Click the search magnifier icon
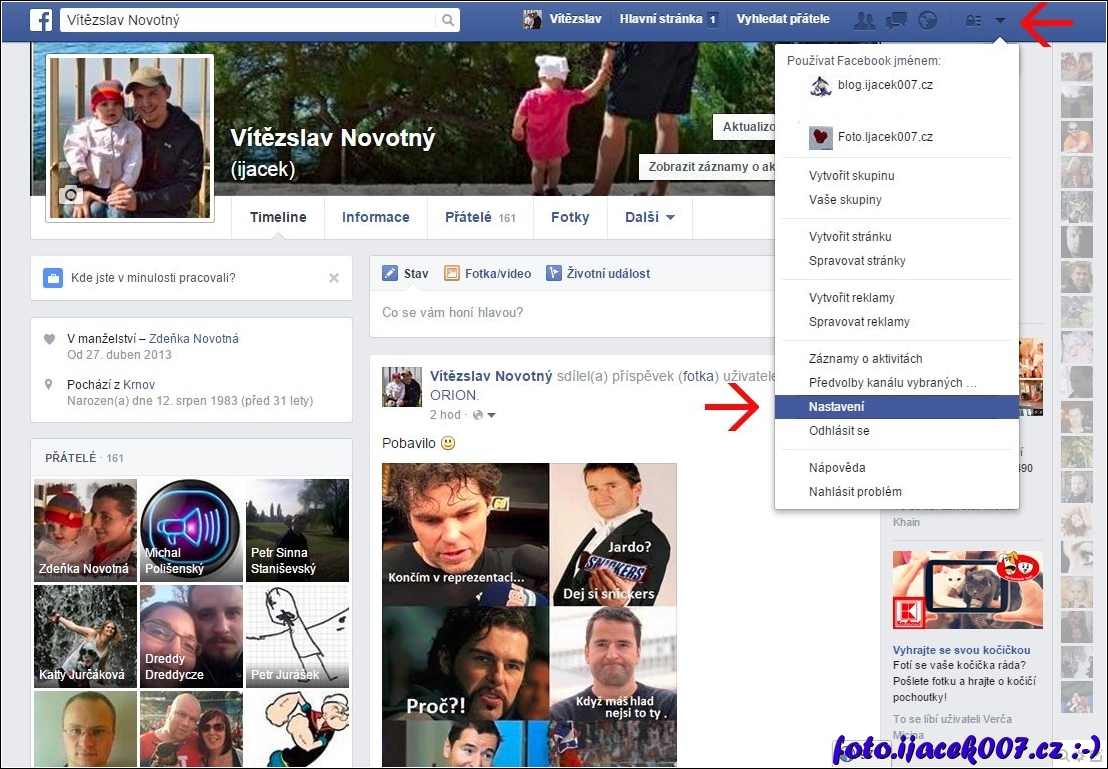This screenshot has width=1108, height=769. (446, 20)
